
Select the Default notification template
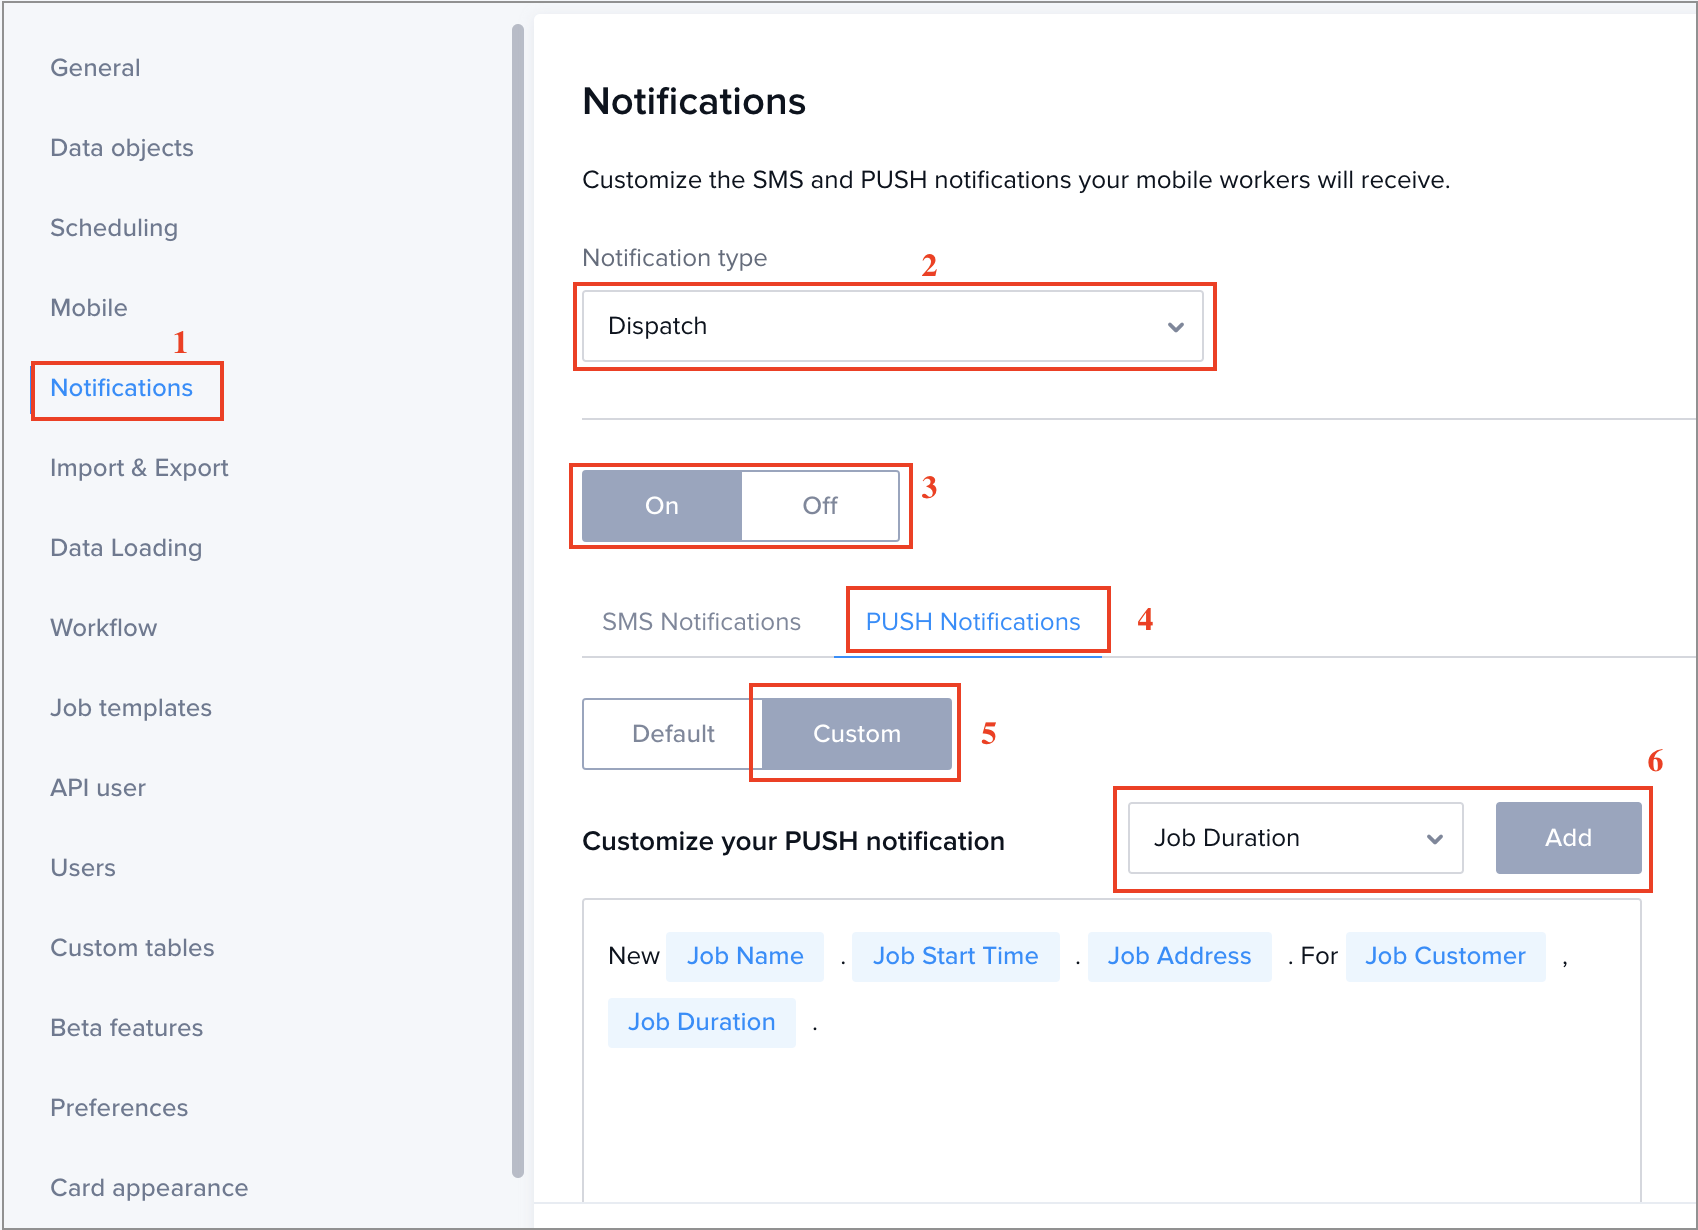point(673,733)
